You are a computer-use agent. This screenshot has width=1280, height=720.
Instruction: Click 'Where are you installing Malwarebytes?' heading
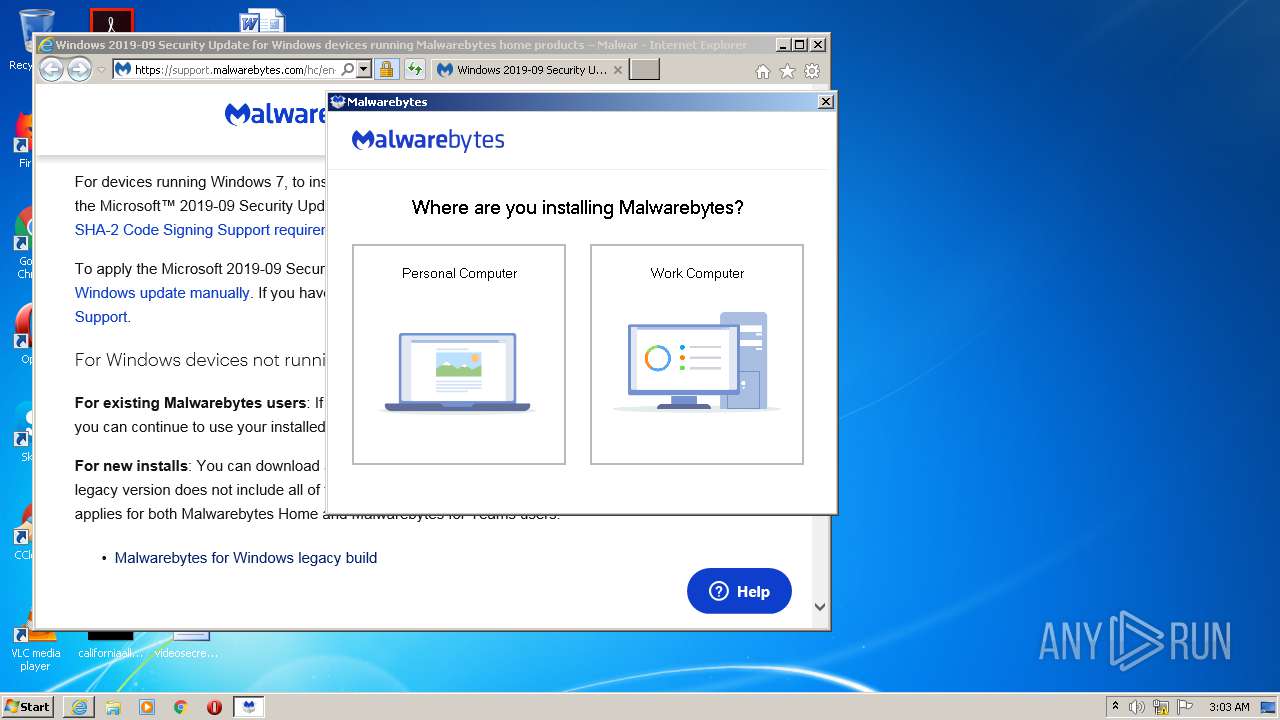click(578, 208)
